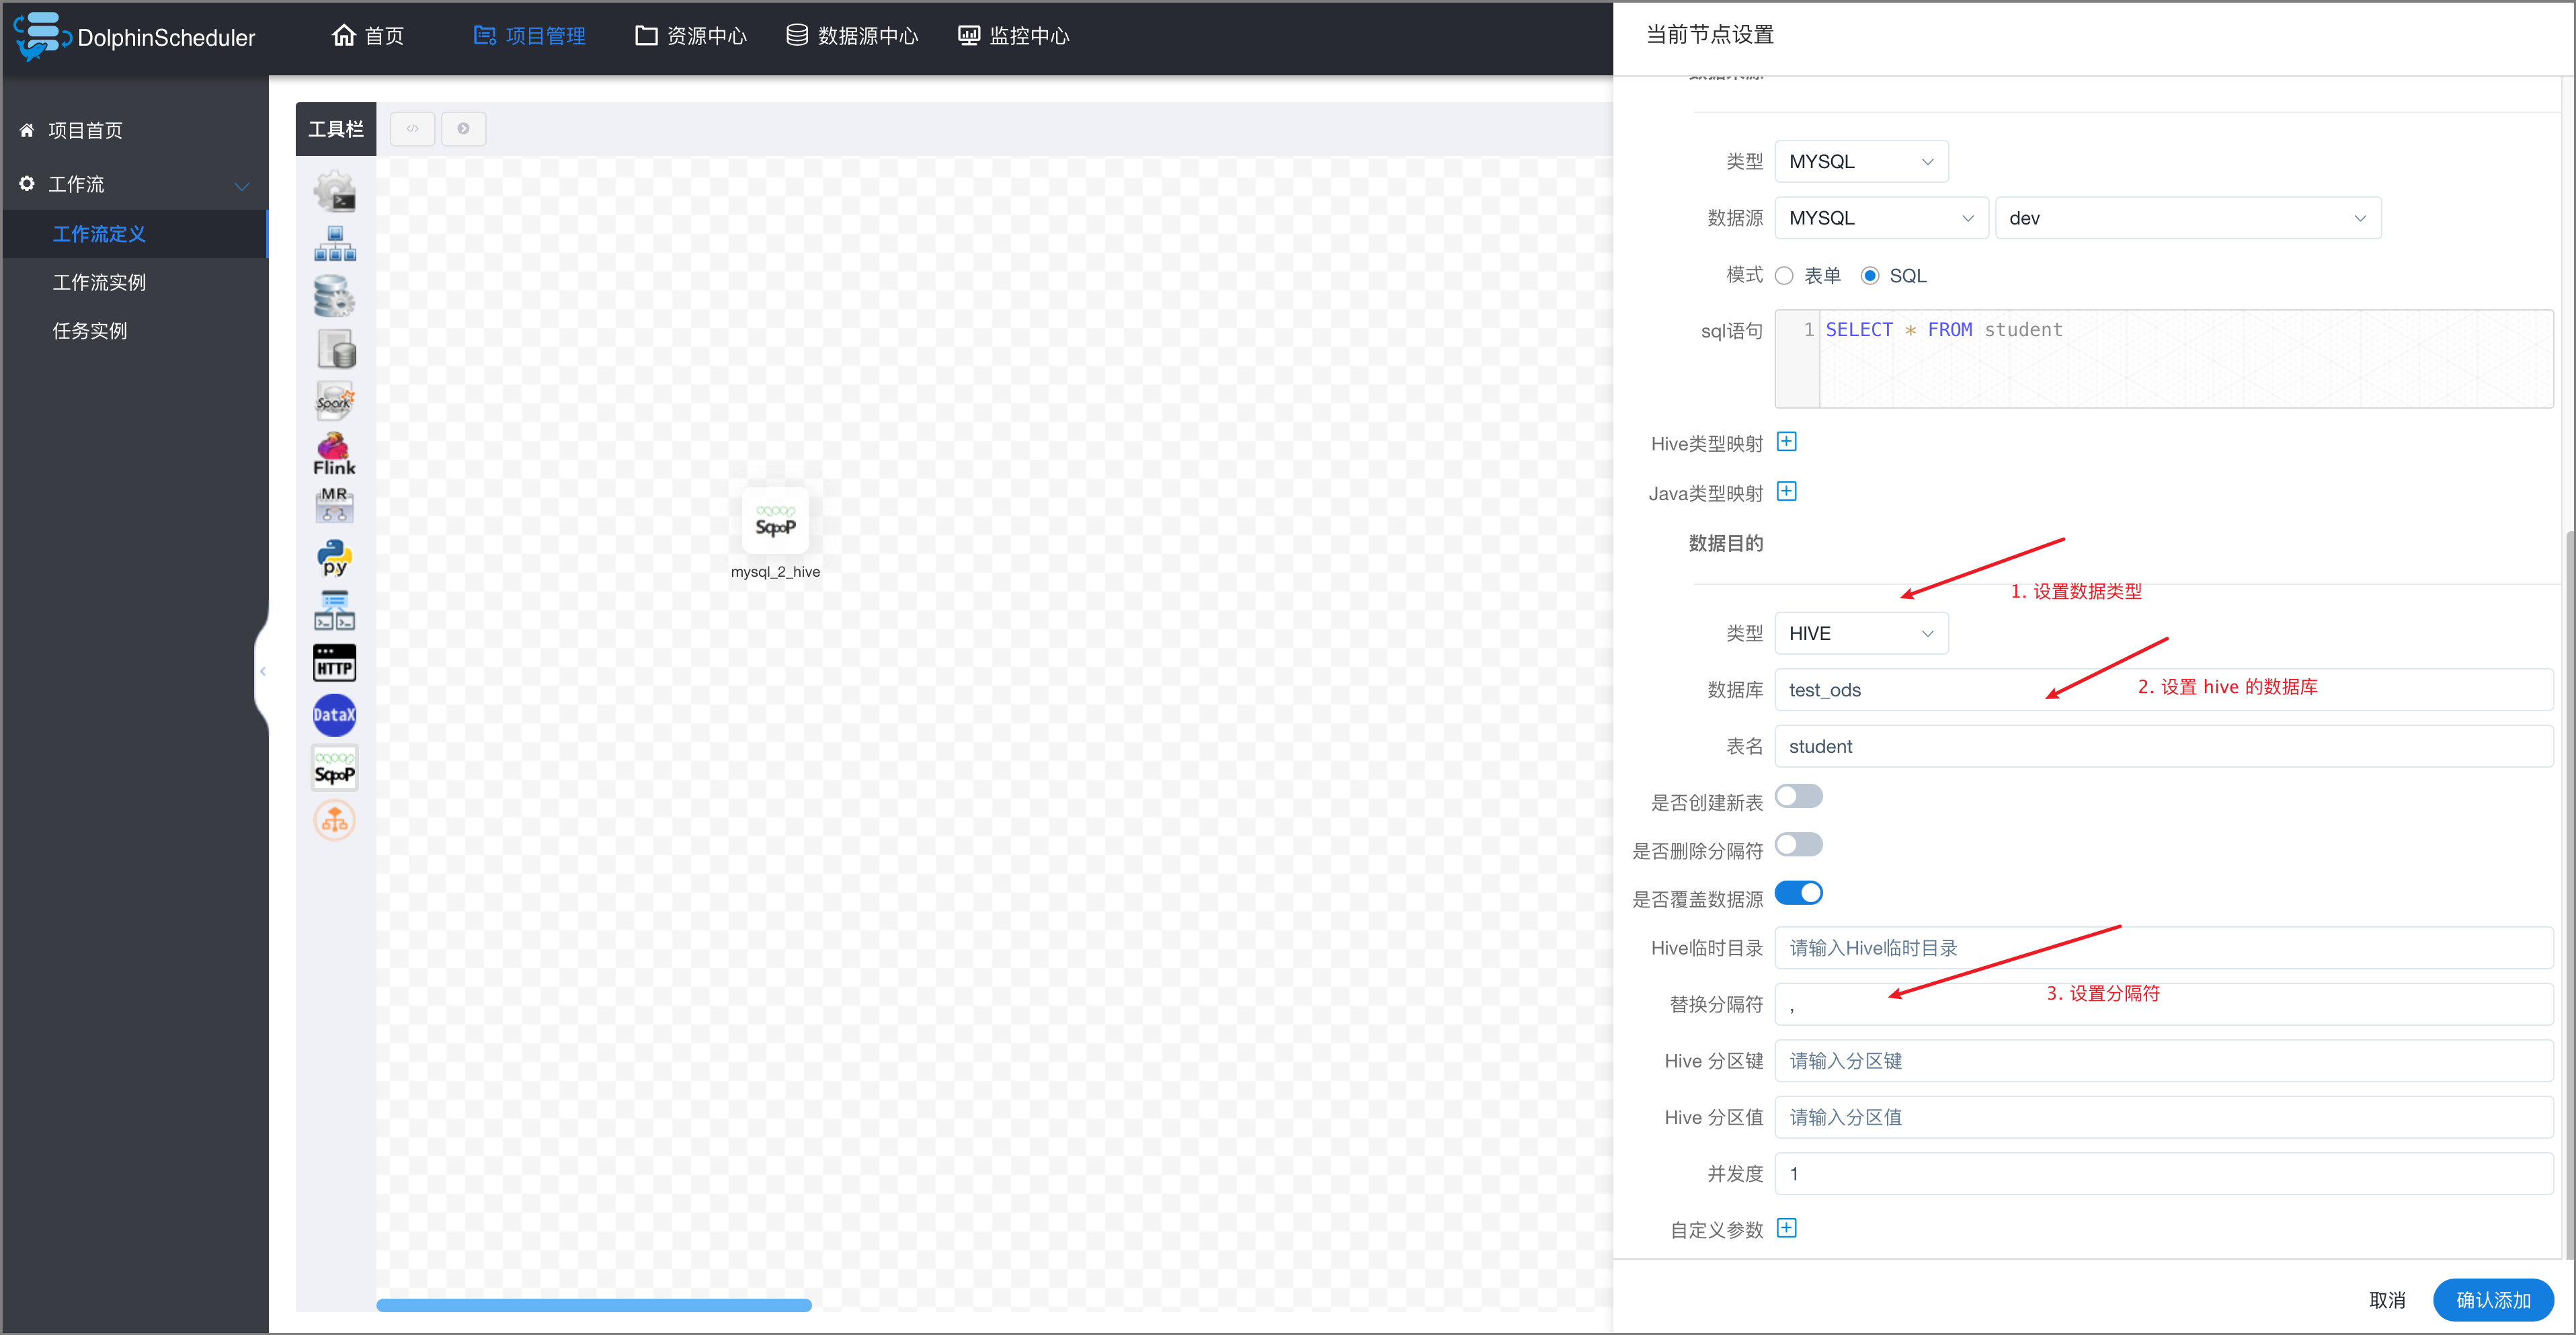Select the MR task icon
The height and width of the screenshot is (1335, 2576).
[x=335, y=505]
